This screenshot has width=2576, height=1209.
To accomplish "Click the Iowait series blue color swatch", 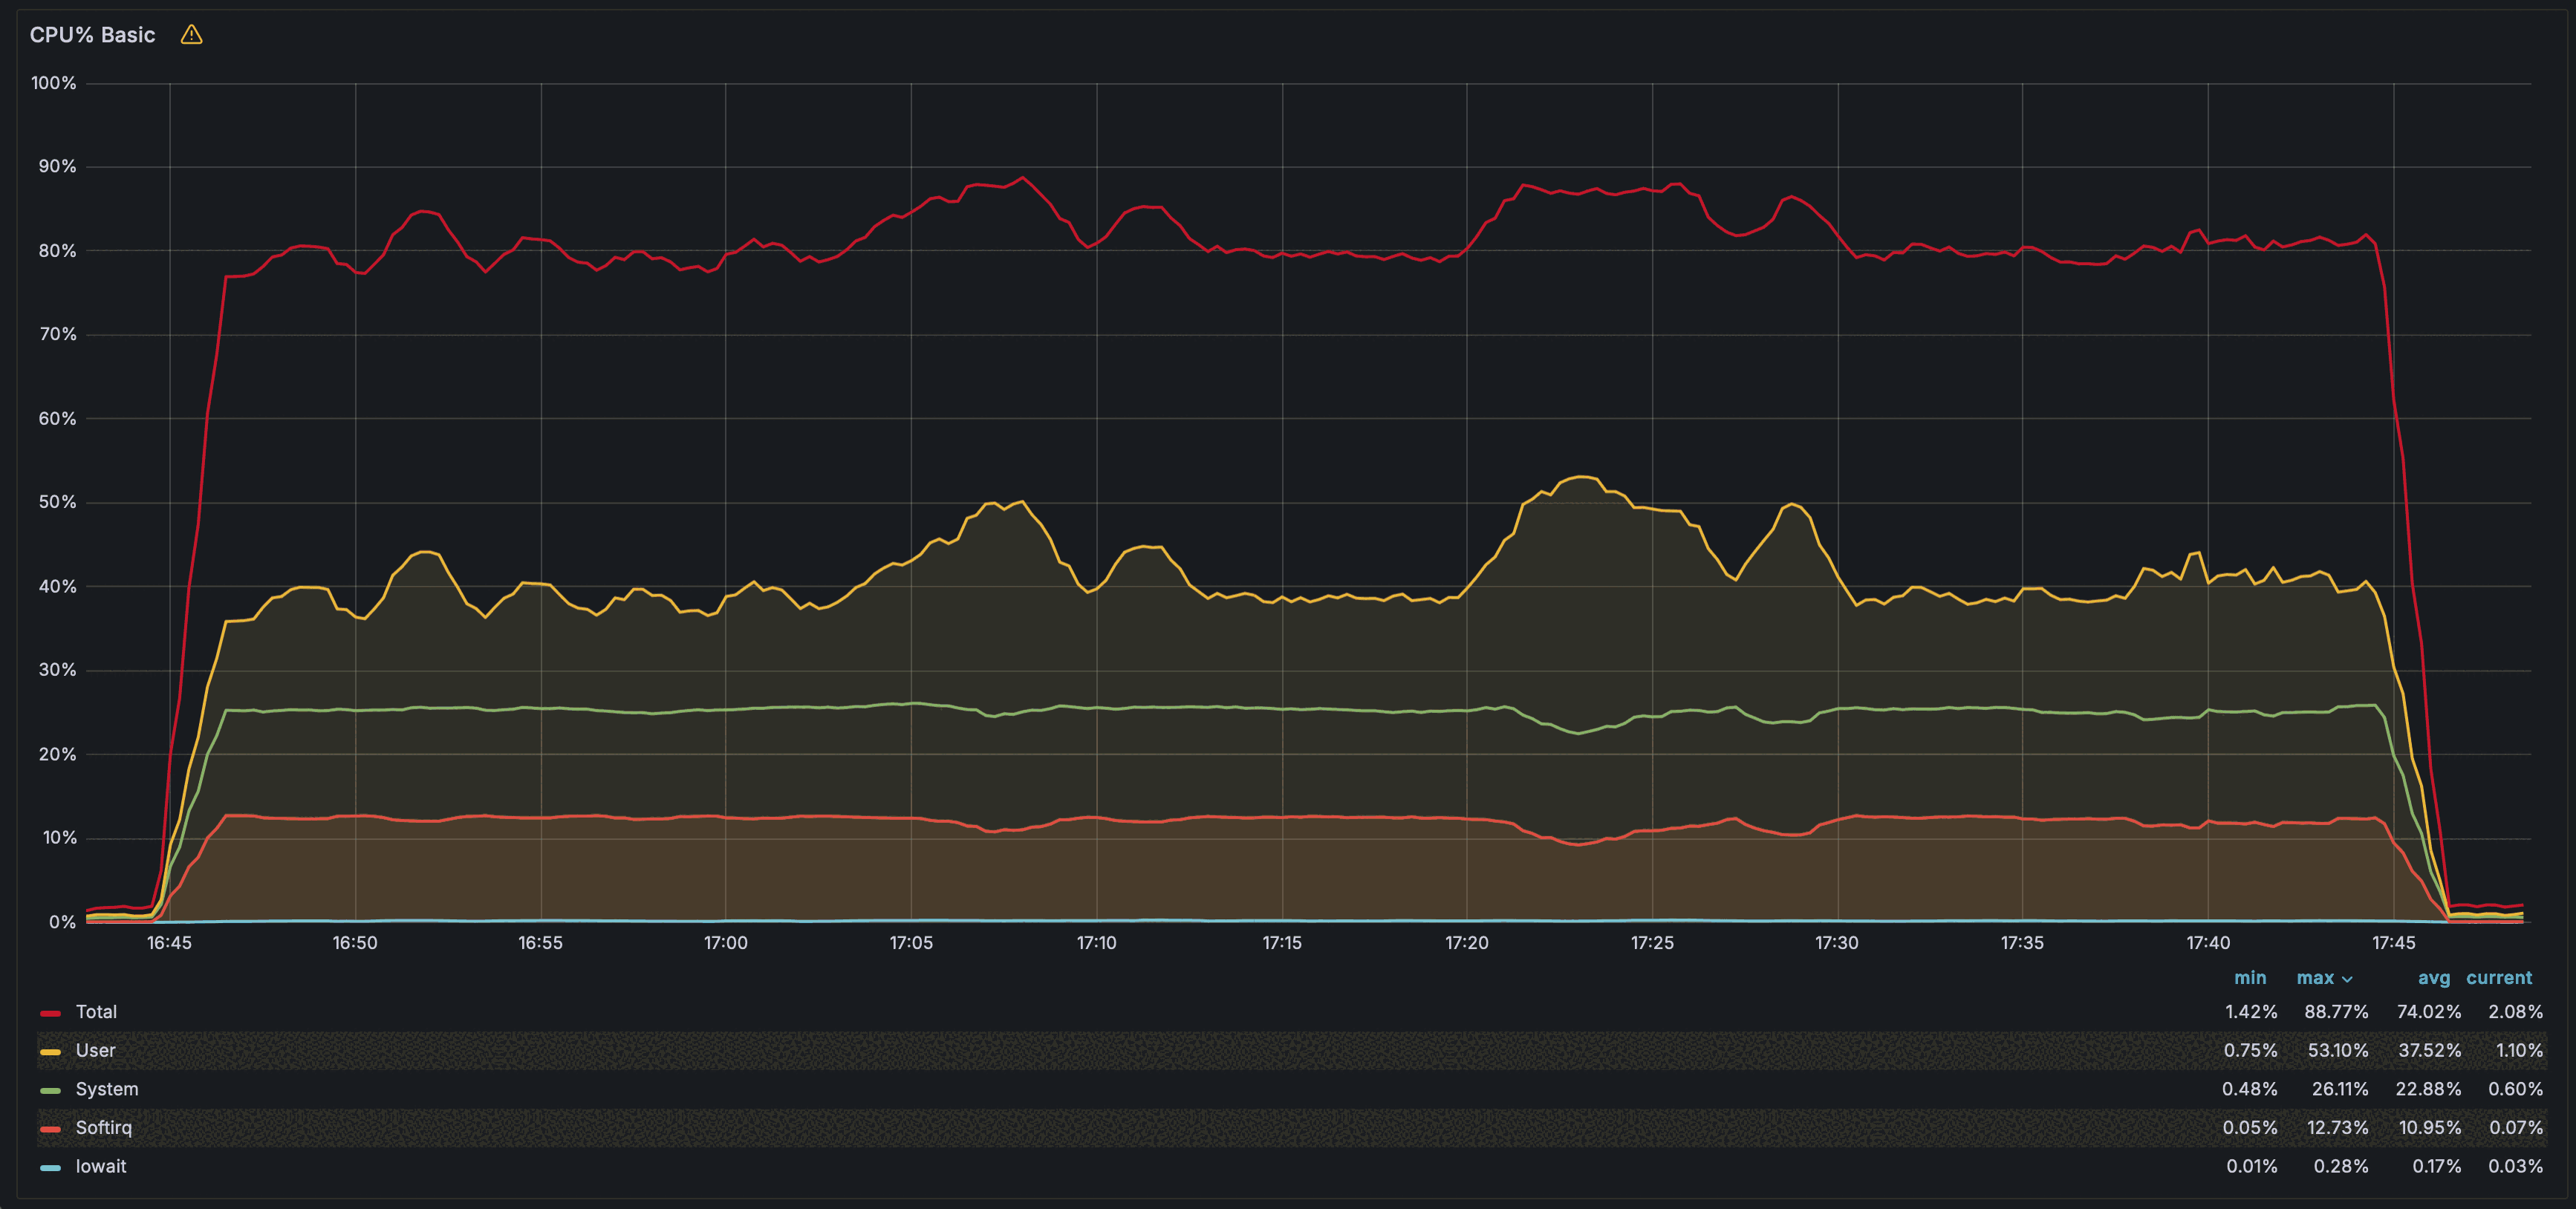I will pyautogui.click(x=50, y=1167).
